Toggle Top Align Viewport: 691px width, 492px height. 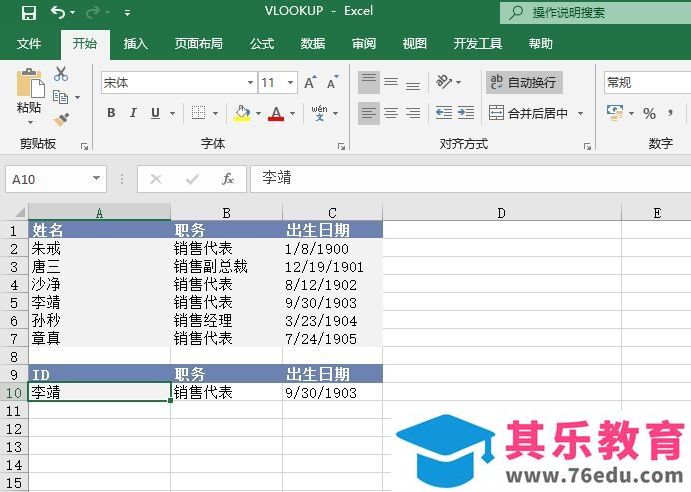(368, 82)
